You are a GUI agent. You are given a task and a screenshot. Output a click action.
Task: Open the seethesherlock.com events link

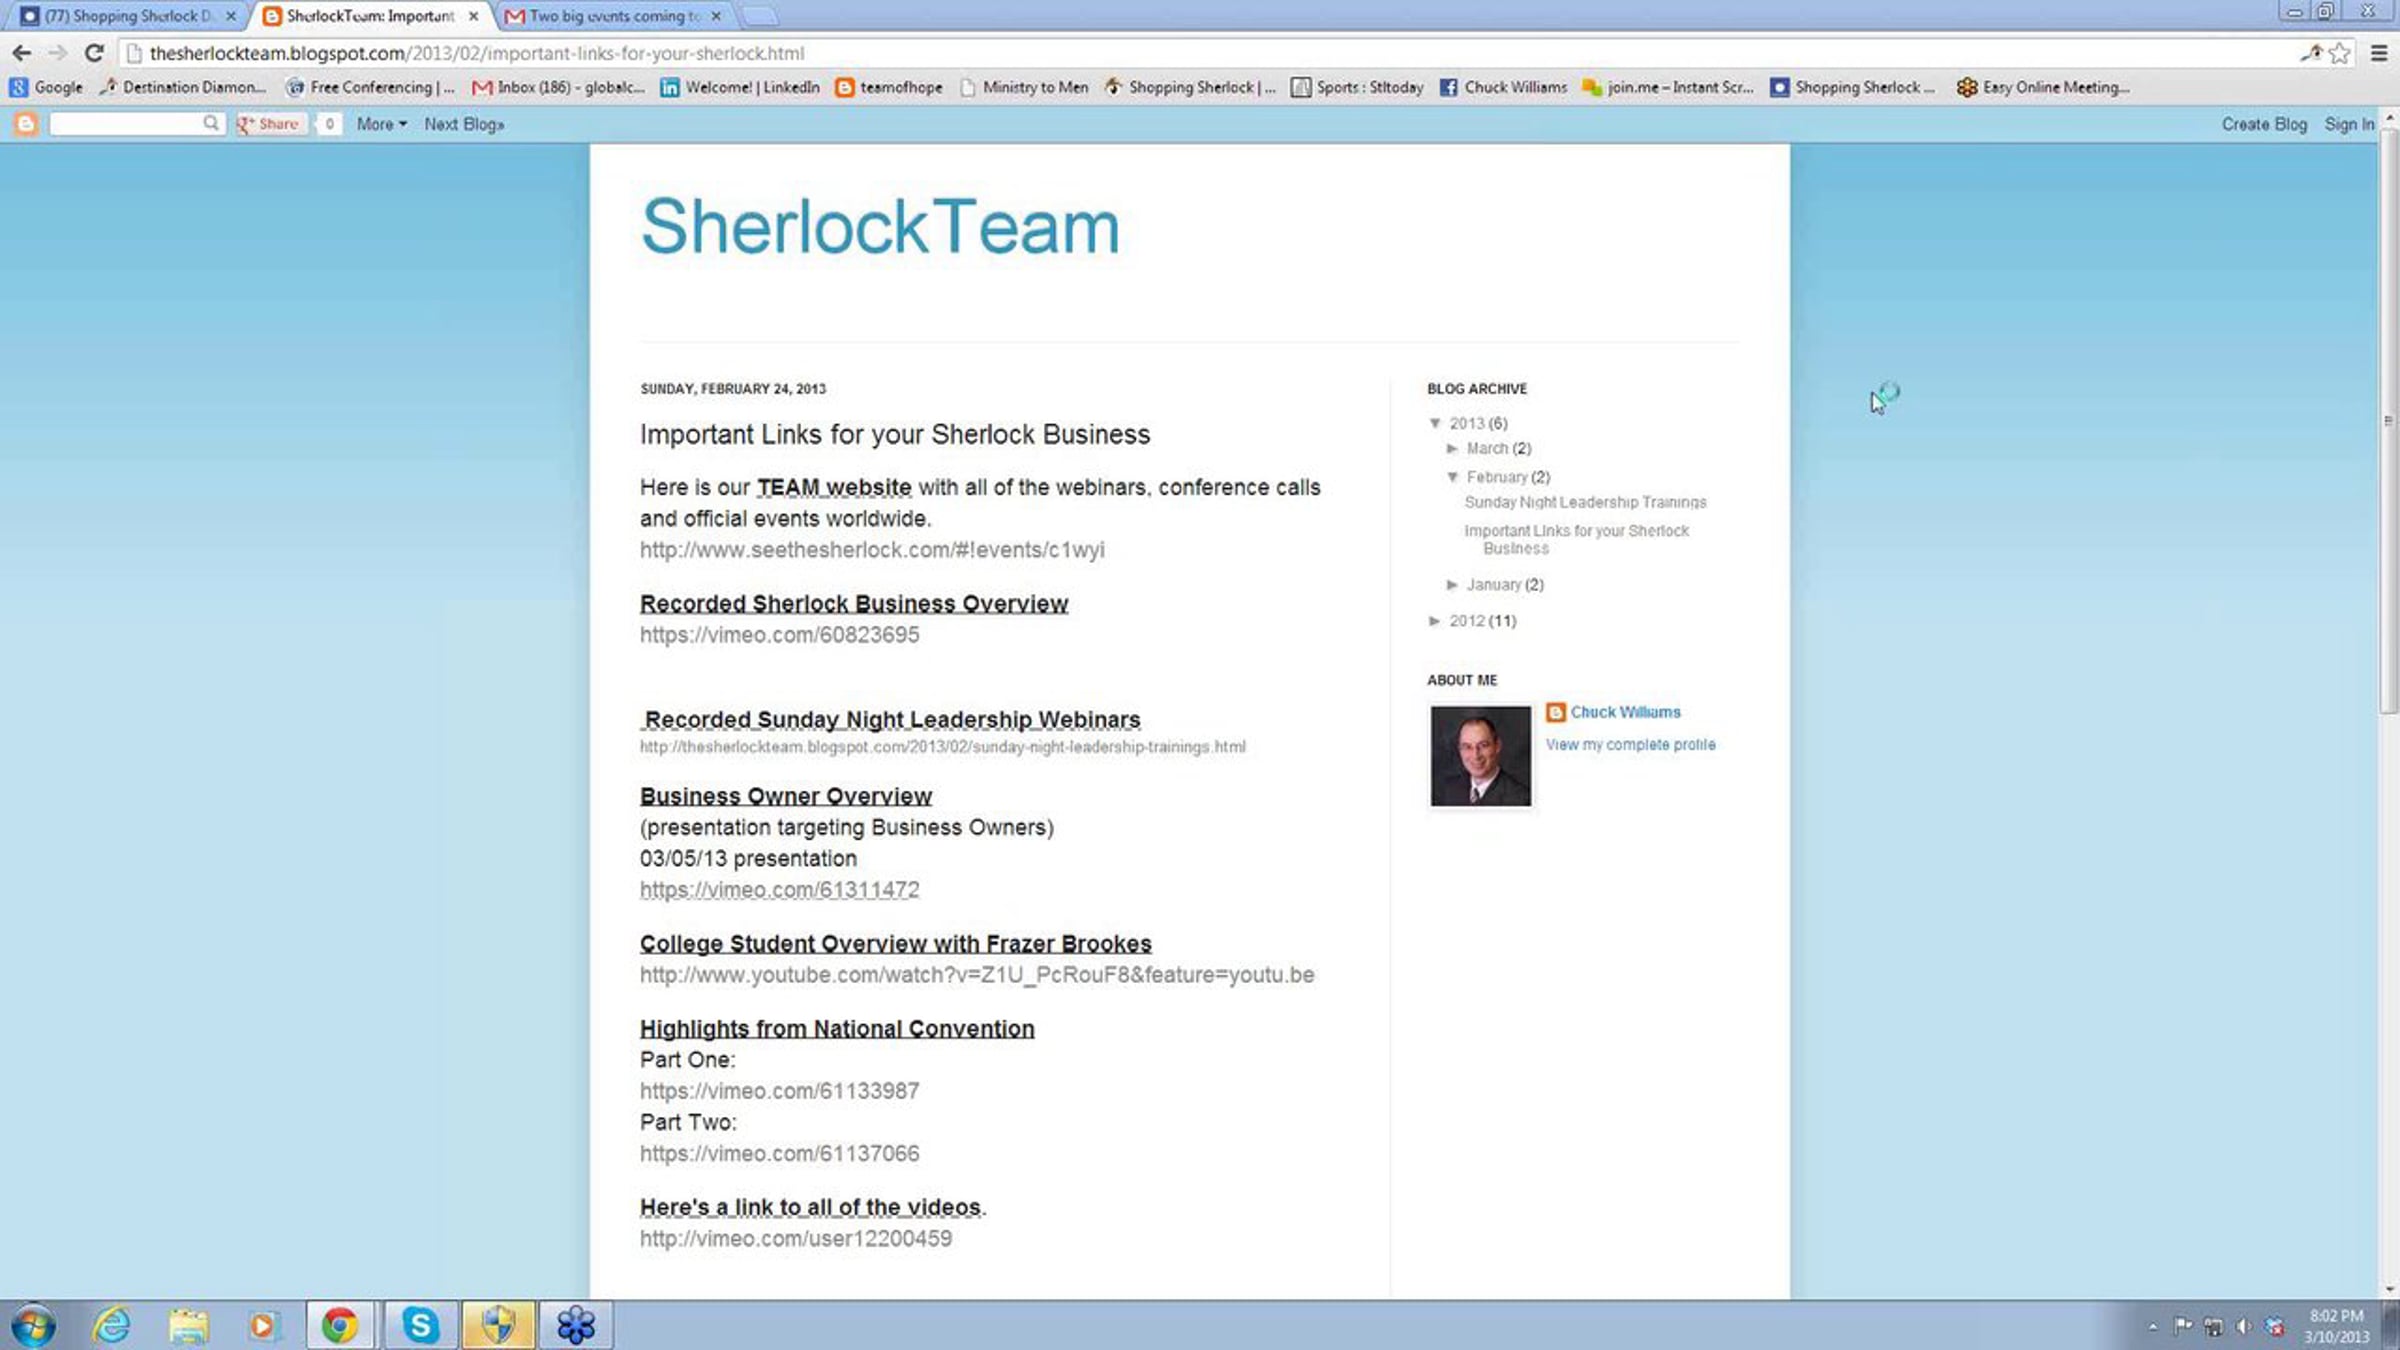click(872, 550)
